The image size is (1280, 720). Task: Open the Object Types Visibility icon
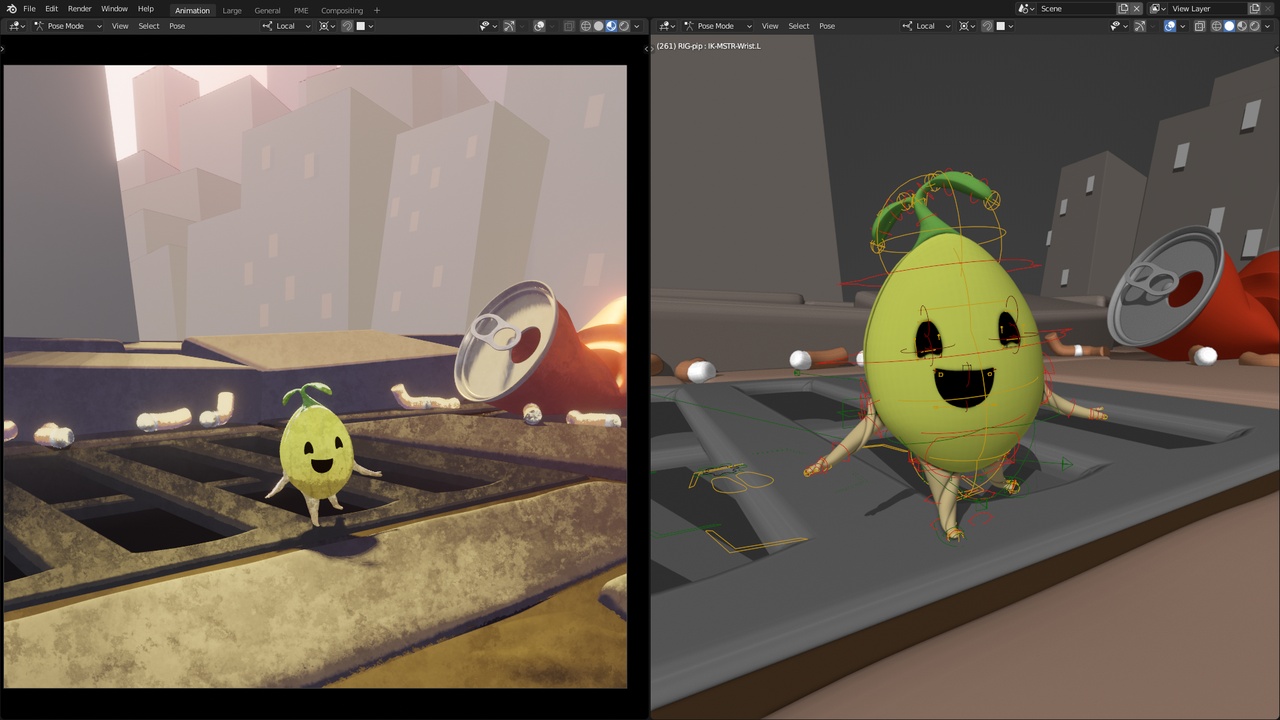[x=485, y=25]
